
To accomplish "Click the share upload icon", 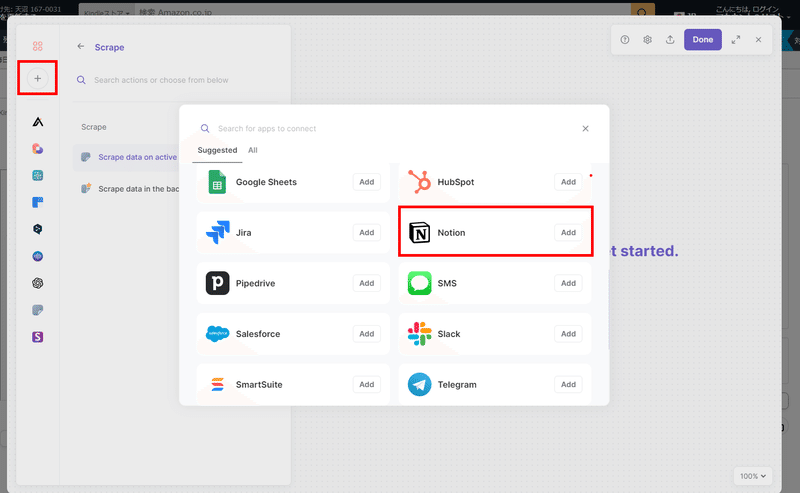I will coord(670,40).
